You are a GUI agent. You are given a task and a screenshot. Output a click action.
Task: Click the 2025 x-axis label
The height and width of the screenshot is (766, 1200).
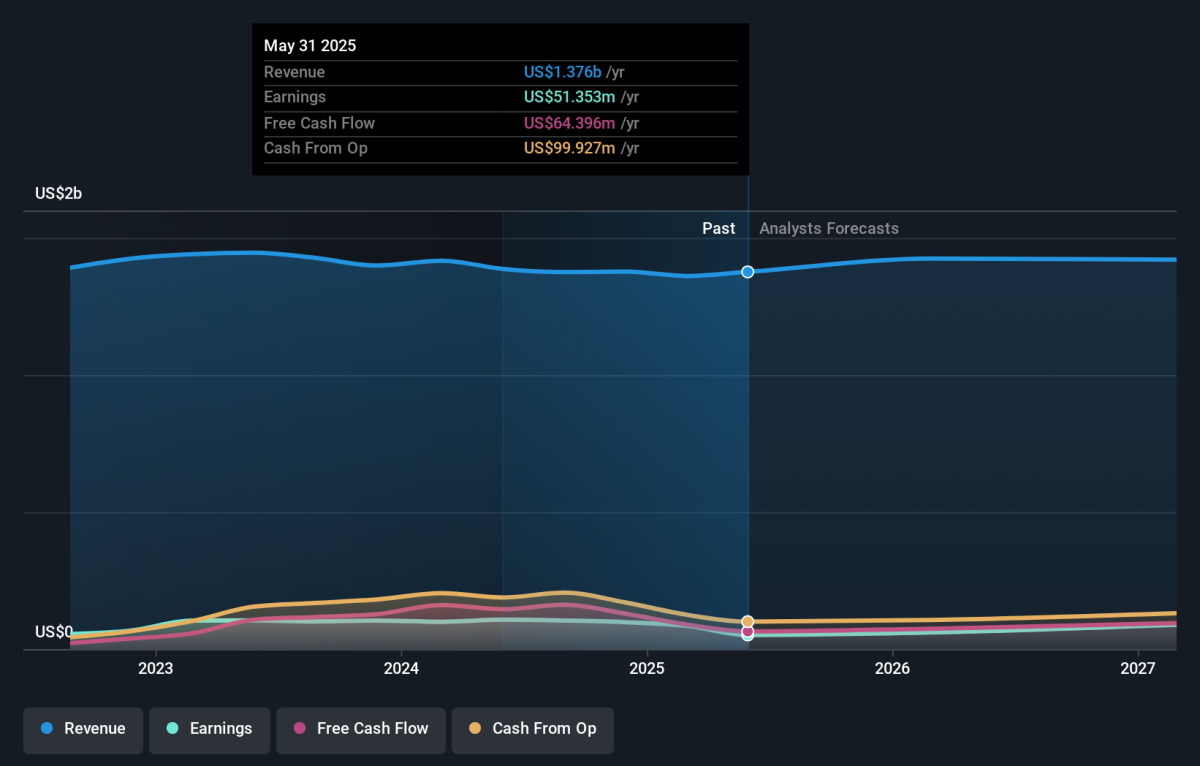(647, 668)
